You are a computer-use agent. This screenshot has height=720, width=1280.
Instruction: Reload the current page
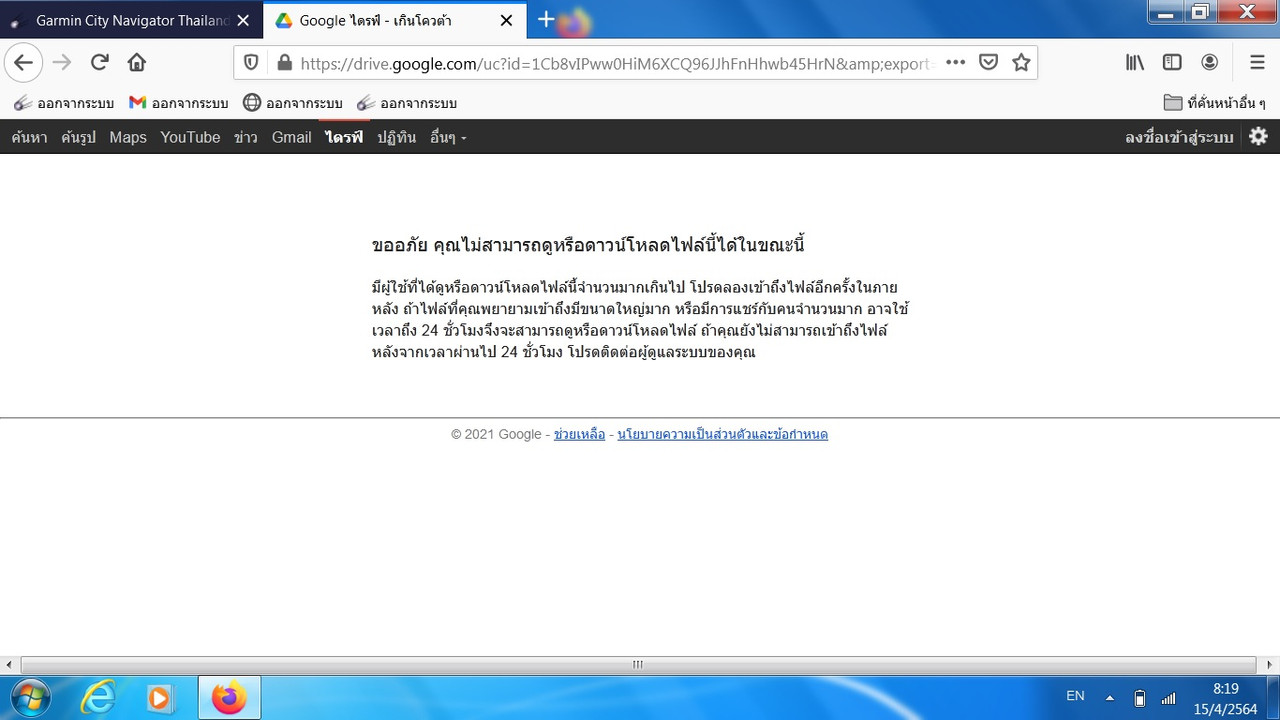[99, 62]
